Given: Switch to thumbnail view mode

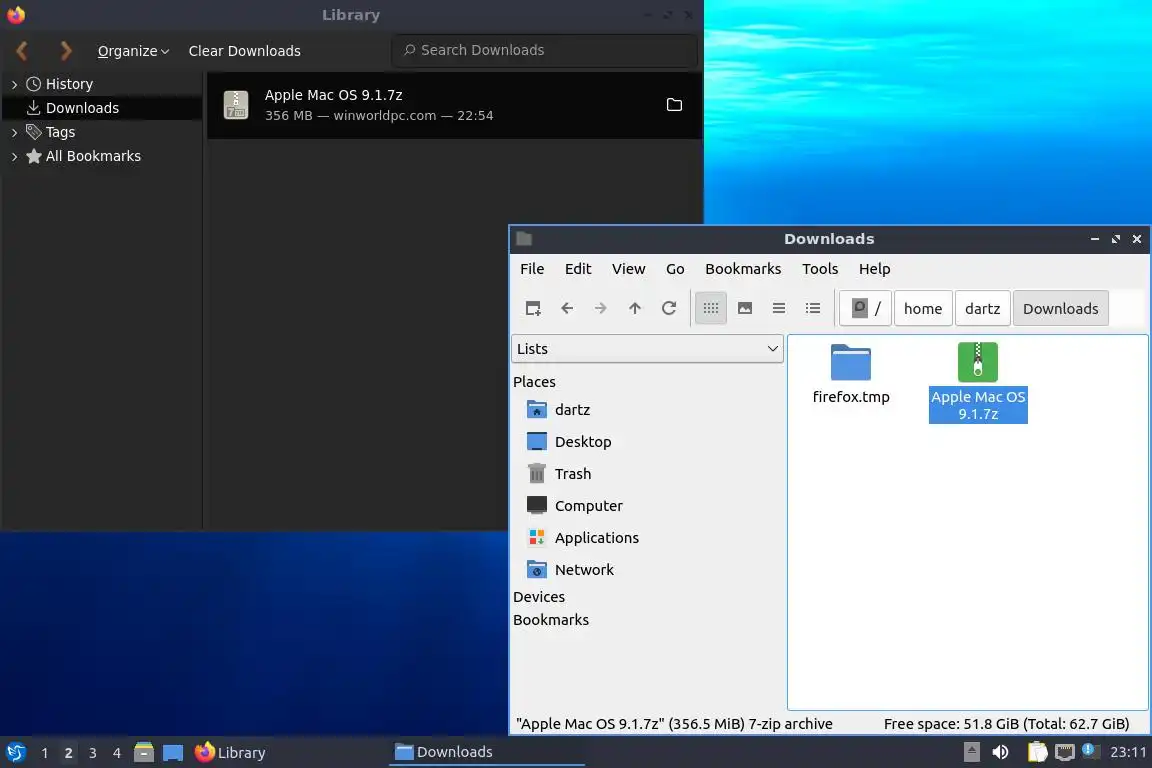Looking at the screenshot, I should (x=745, y=308).
